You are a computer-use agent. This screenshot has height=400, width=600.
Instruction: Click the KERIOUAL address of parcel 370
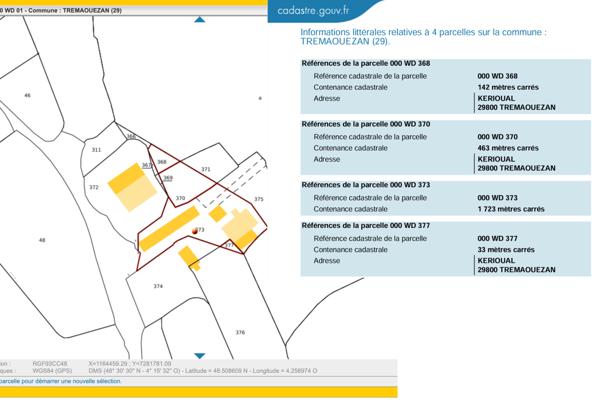click(x=516, y=164)
